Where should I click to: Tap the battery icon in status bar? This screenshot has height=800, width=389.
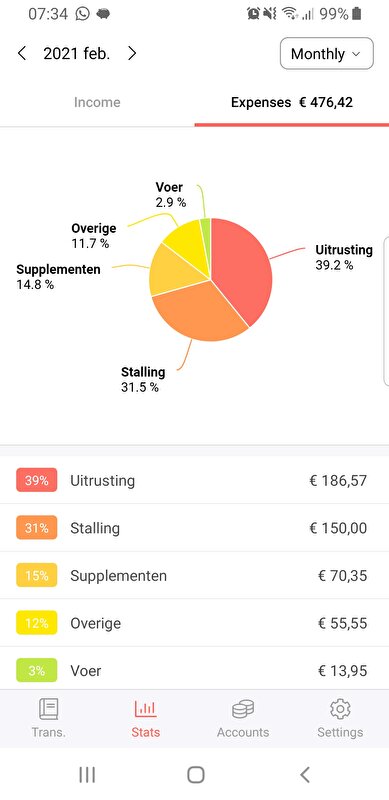click(356, 14)
